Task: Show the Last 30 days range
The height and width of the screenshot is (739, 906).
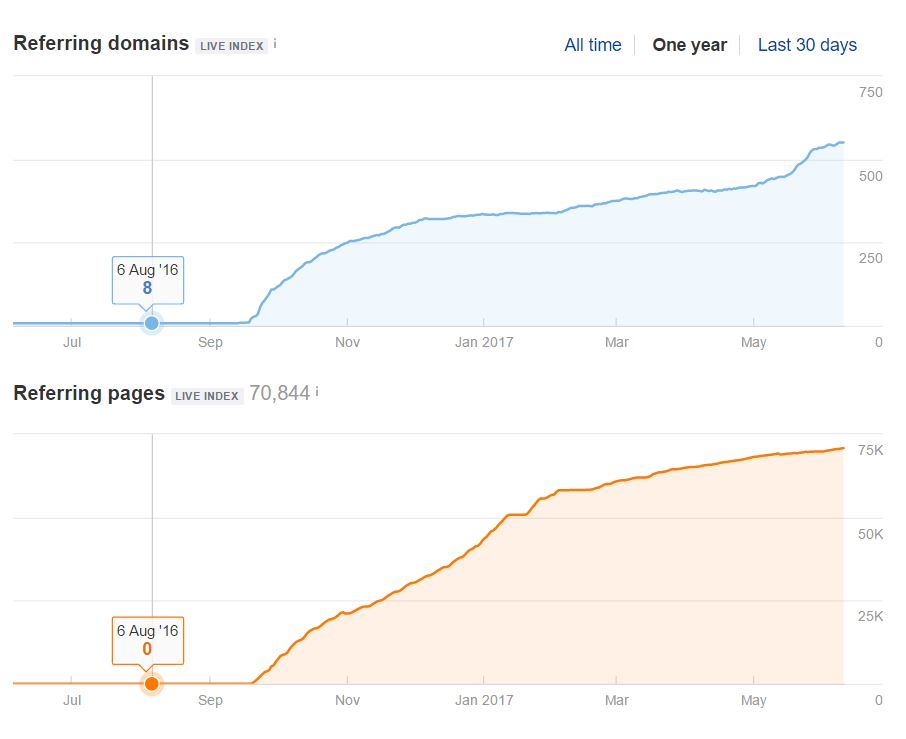Action: [807, 45]
